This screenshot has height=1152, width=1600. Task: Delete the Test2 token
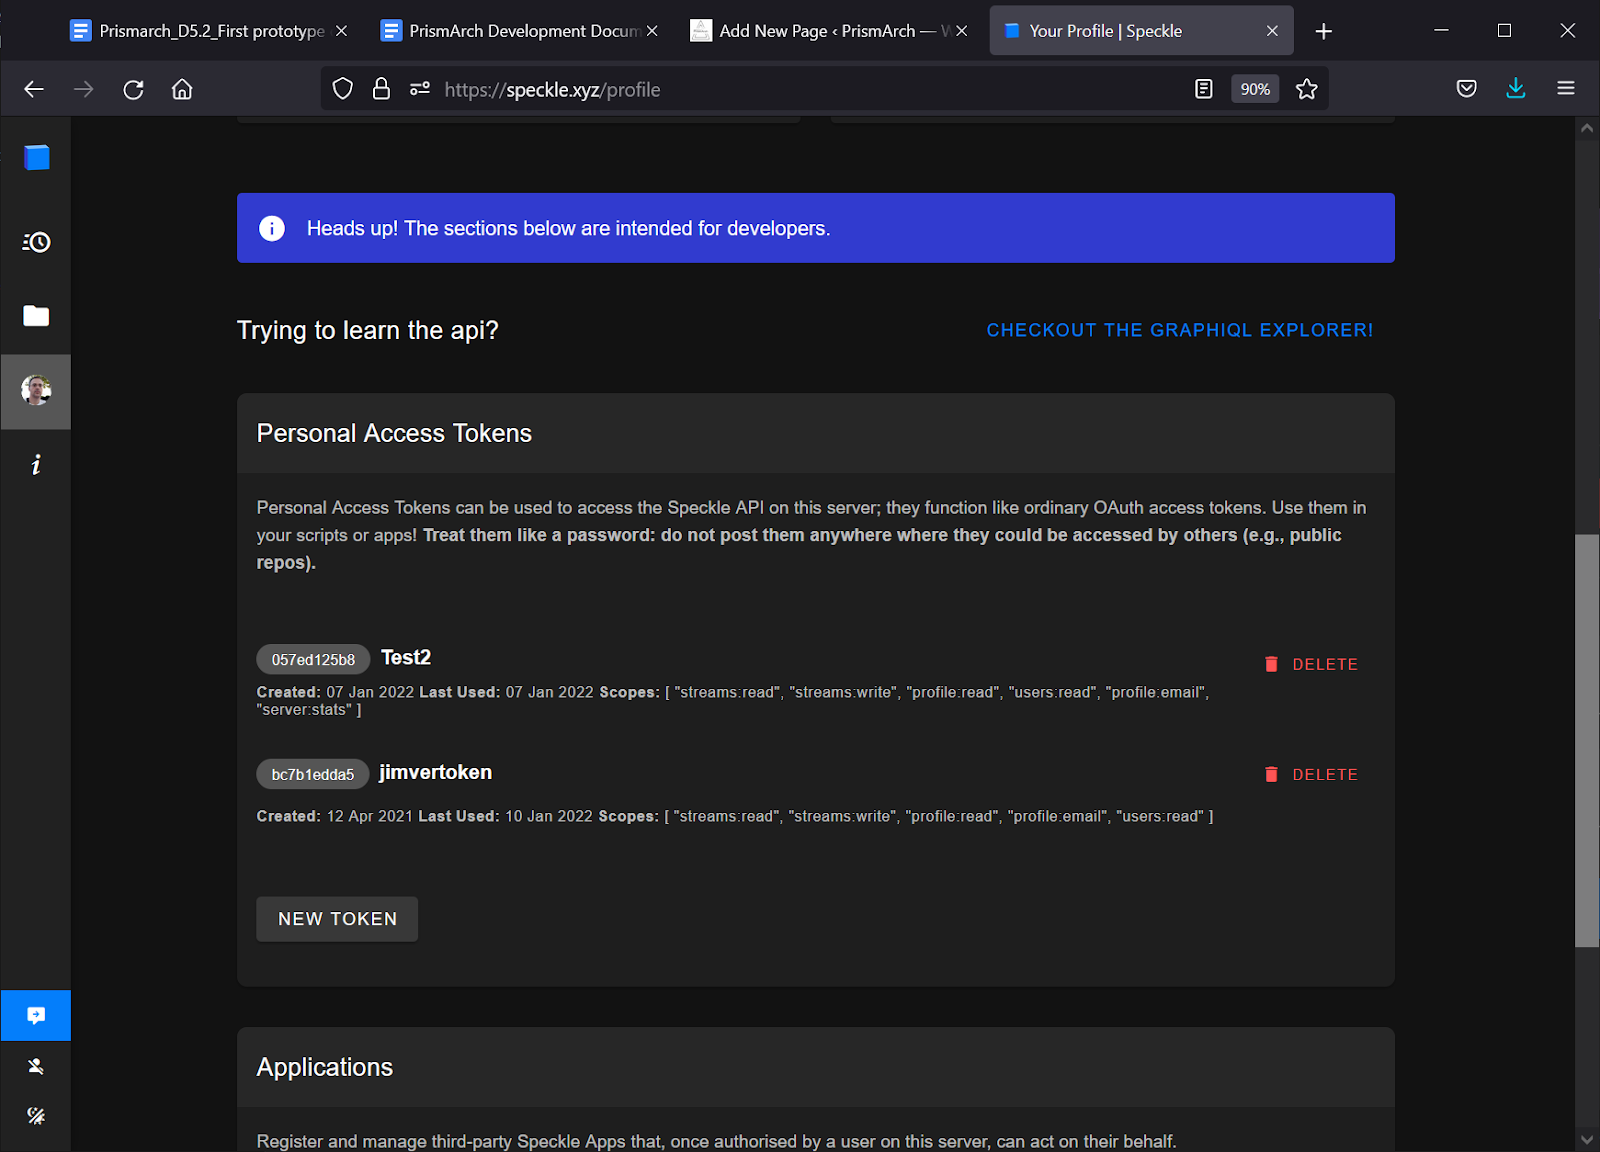1311,664
